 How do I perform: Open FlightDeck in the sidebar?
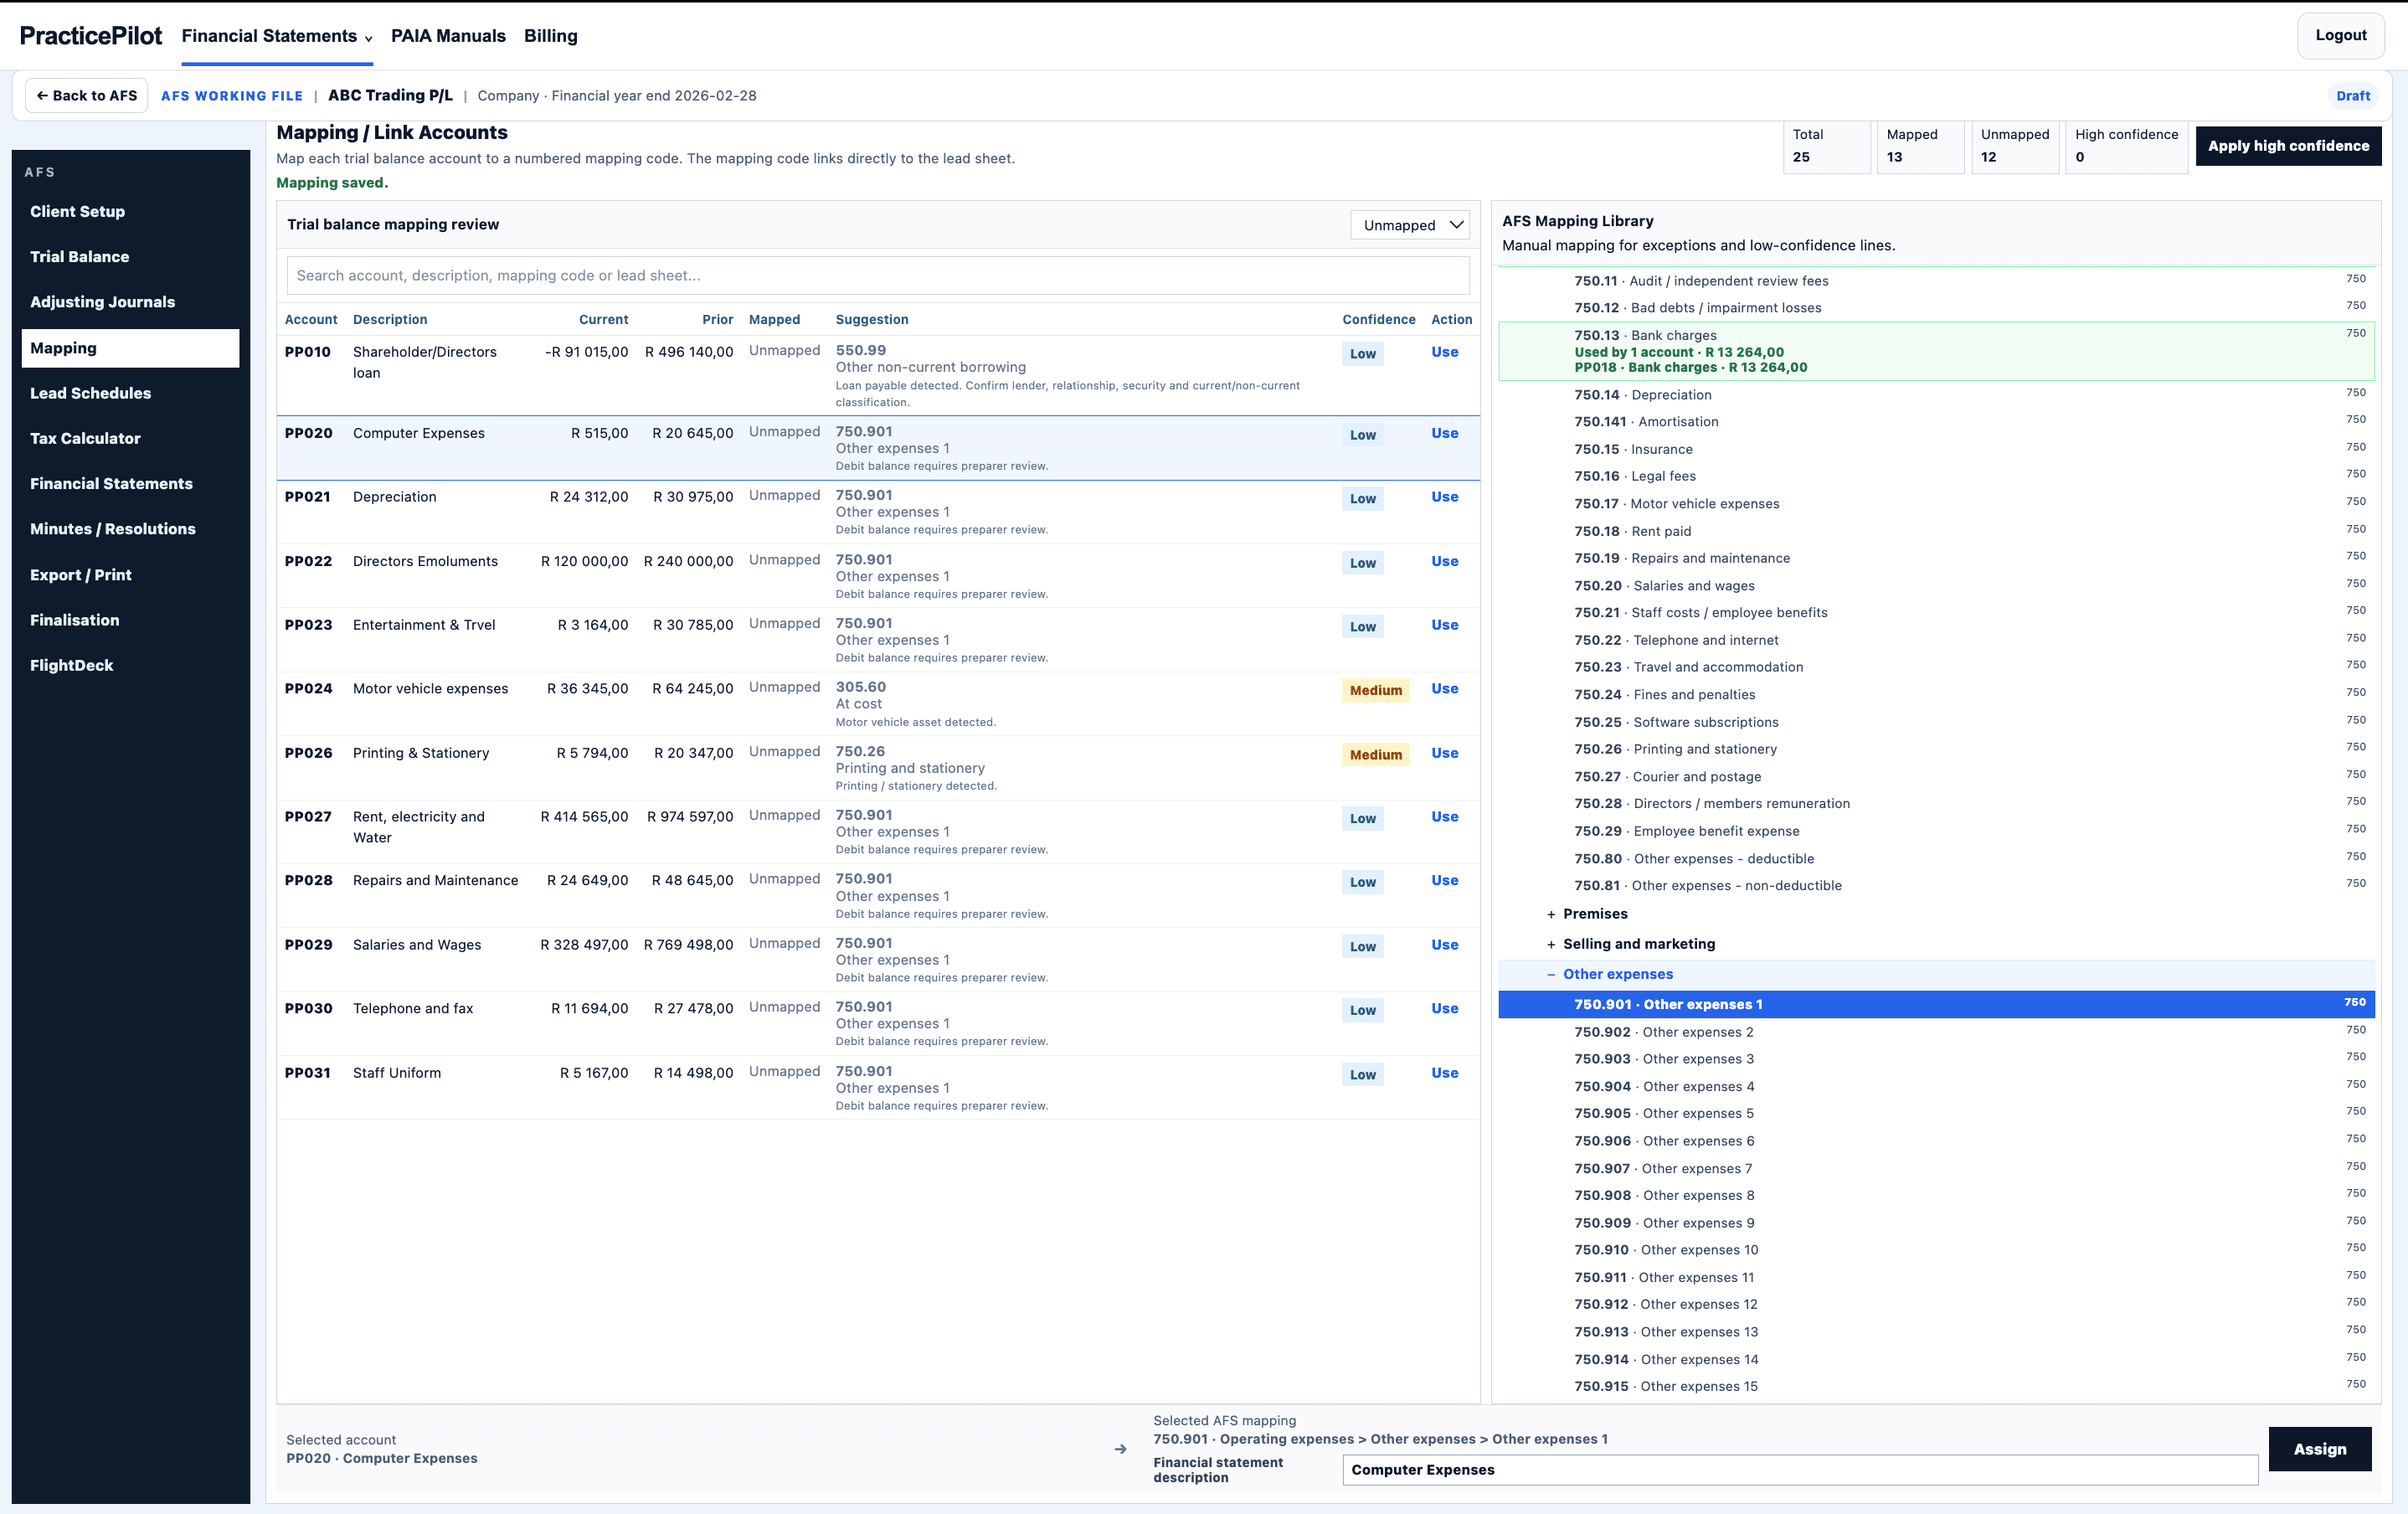130,665
